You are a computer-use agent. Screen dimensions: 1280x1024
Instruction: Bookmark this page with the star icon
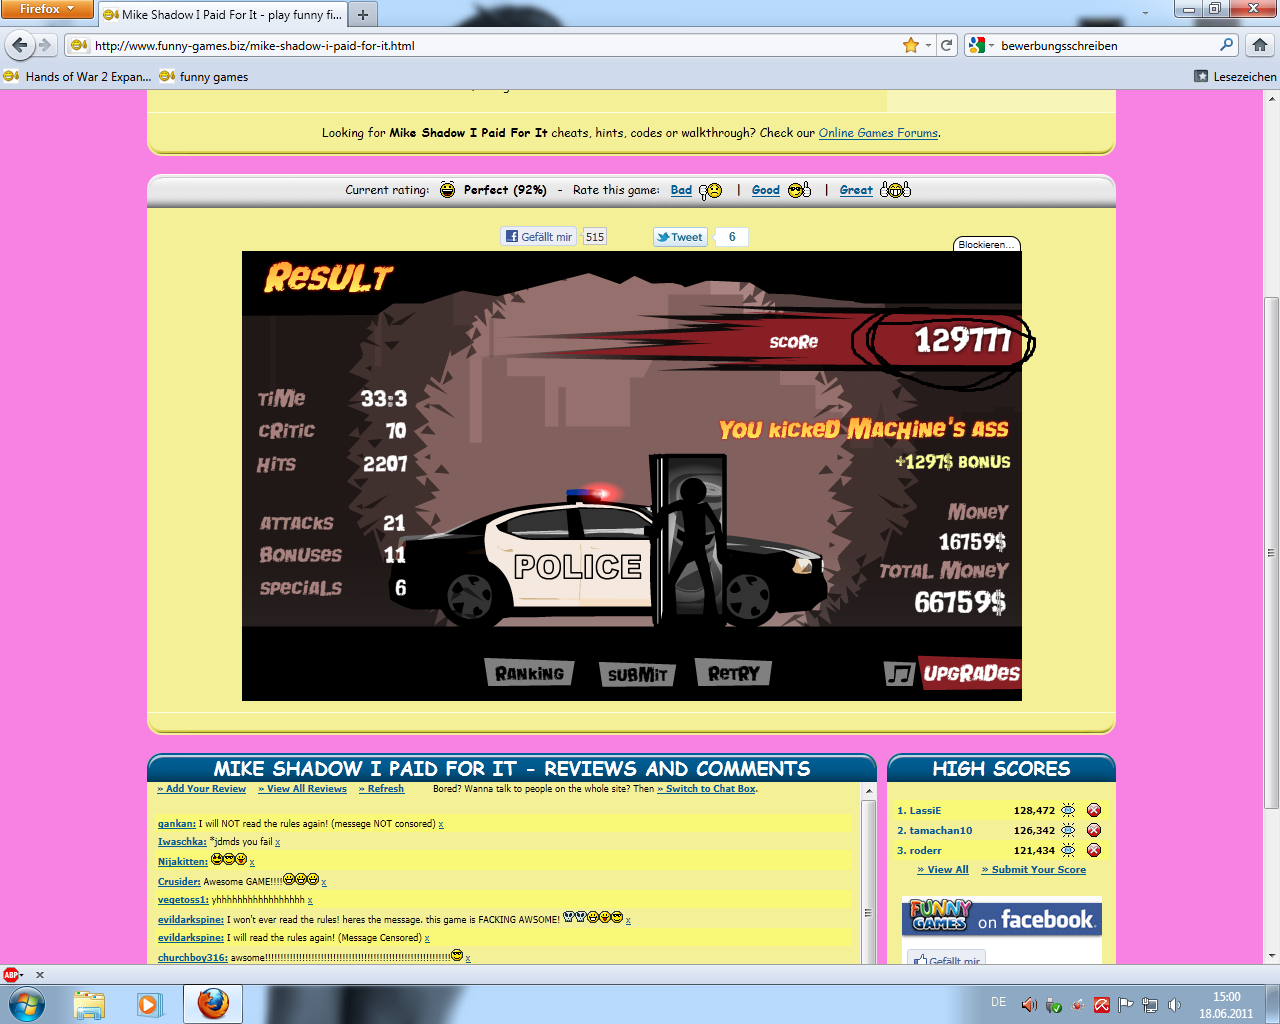pyautogui.click(x=910, y=45)
